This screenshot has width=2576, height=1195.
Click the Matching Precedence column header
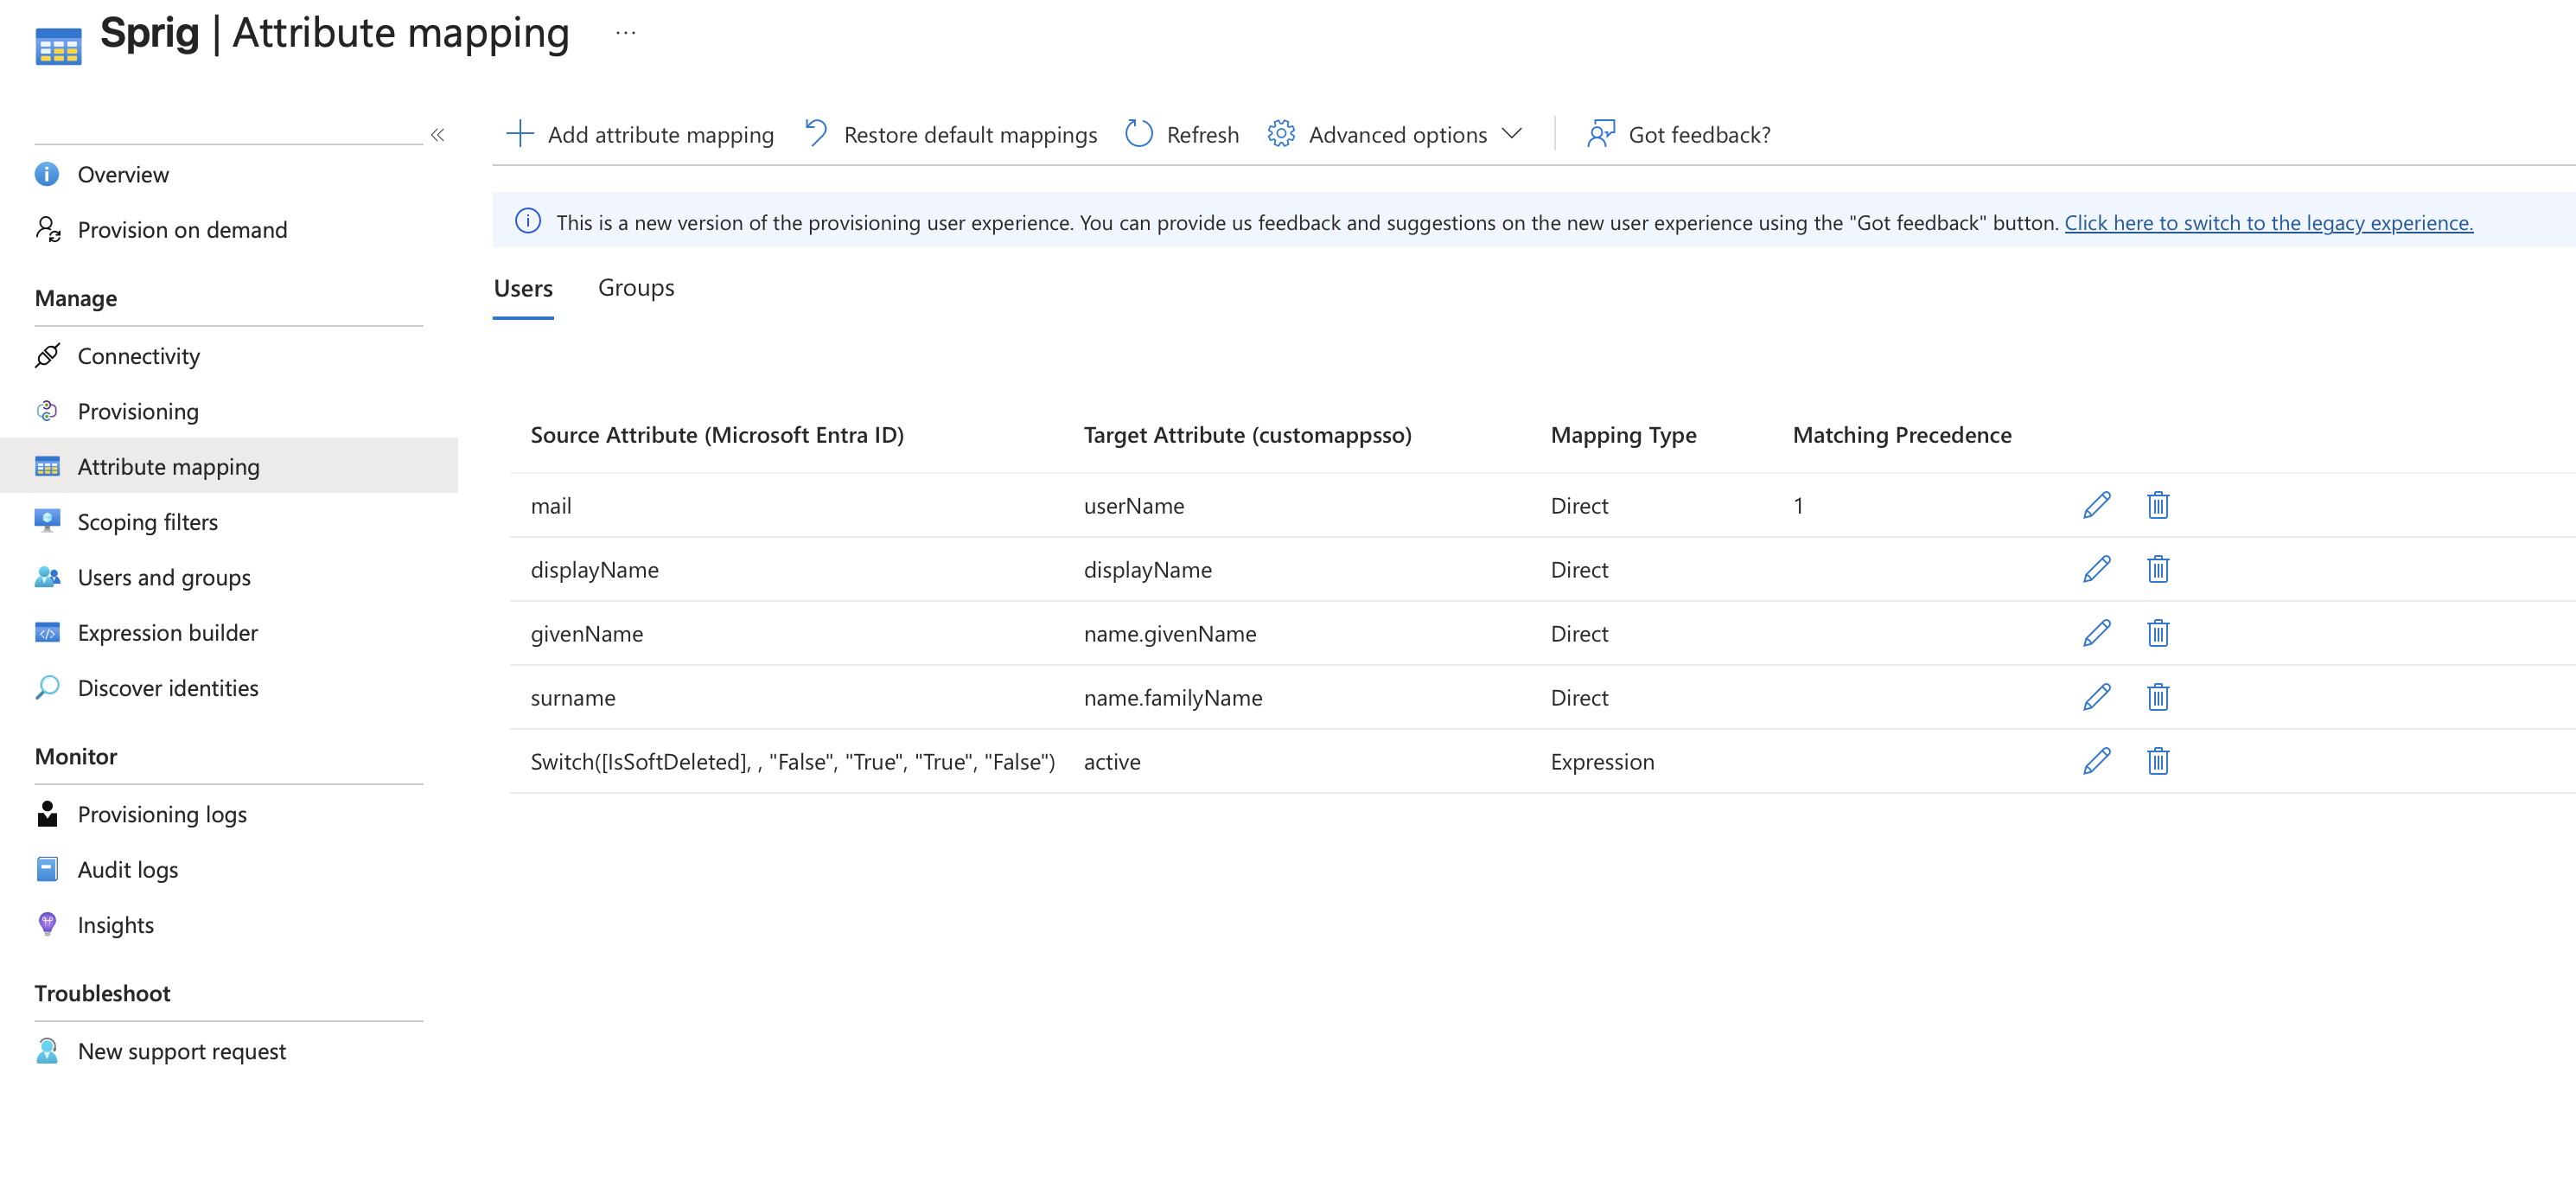pyautogui.click(x=1901, y=435)
